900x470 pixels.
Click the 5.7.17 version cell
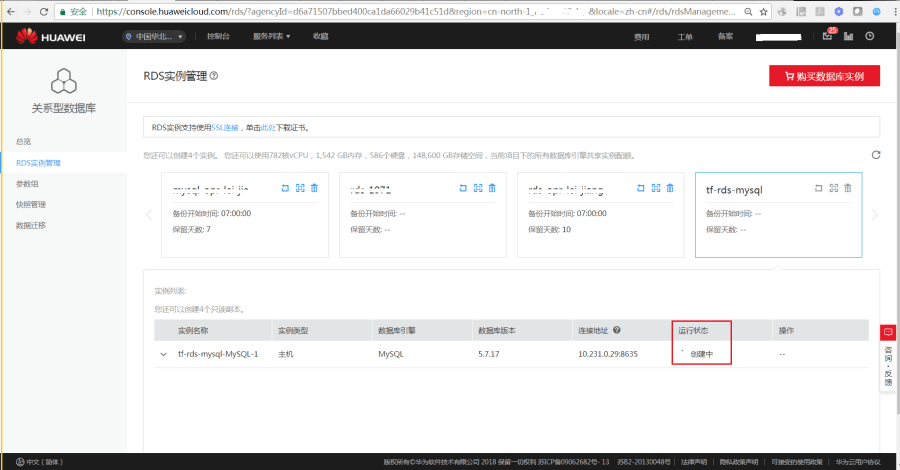tap(488, 354)
